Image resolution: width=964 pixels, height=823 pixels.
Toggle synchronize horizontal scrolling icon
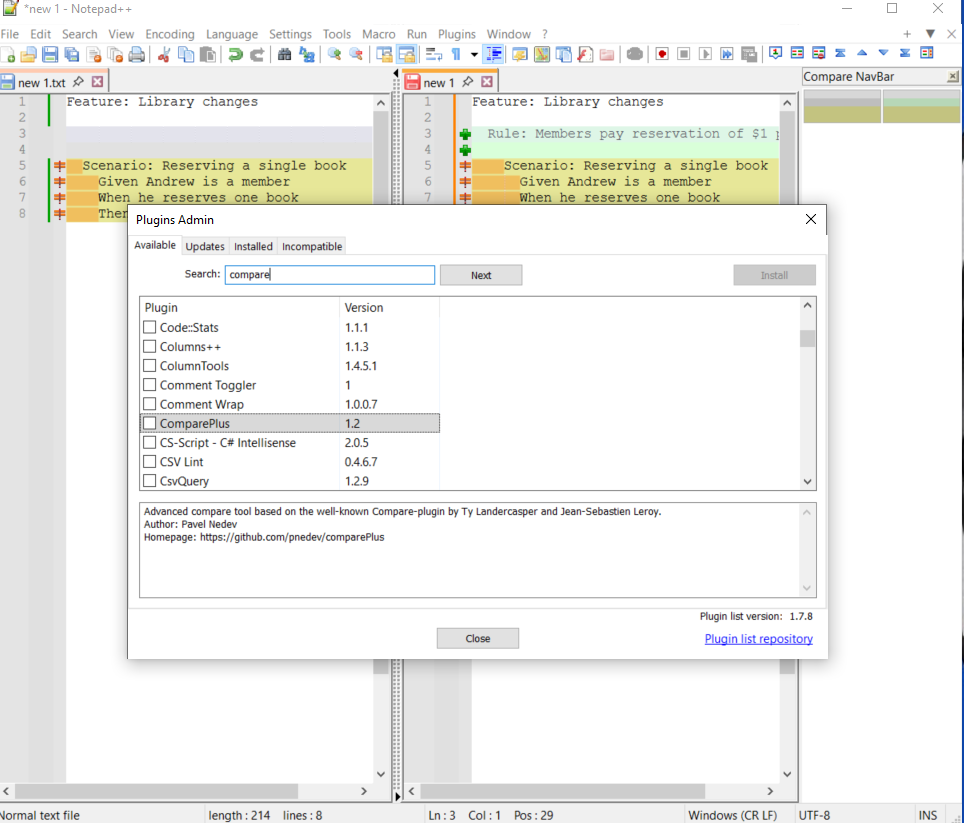click(x=406, y=54)
